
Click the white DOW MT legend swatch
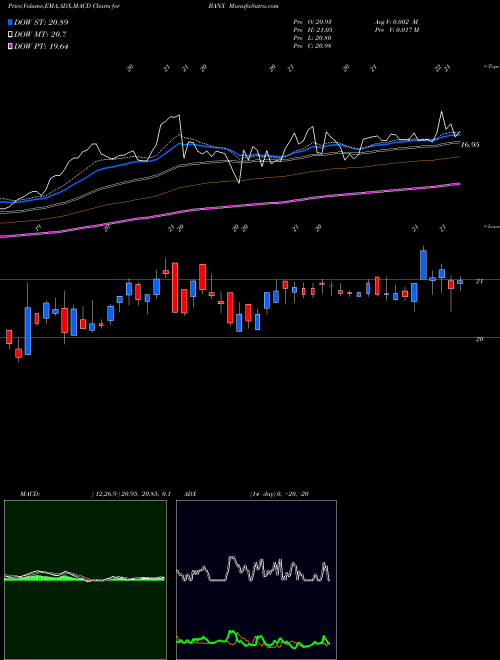tap(10, 35)
